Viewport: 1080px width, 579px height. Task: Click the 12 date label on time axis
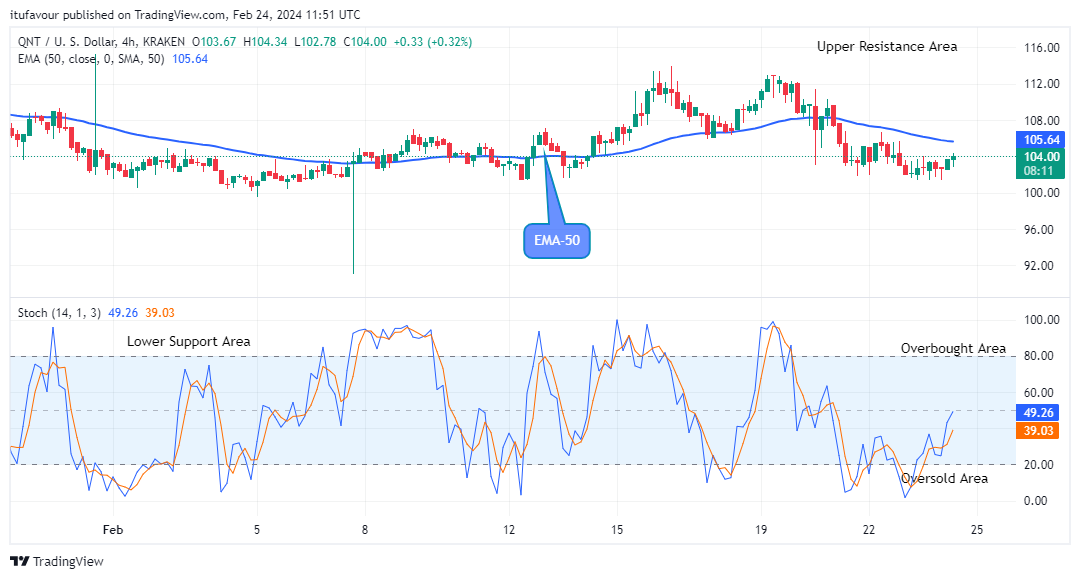pyautogui.click(x=509, y=530)
